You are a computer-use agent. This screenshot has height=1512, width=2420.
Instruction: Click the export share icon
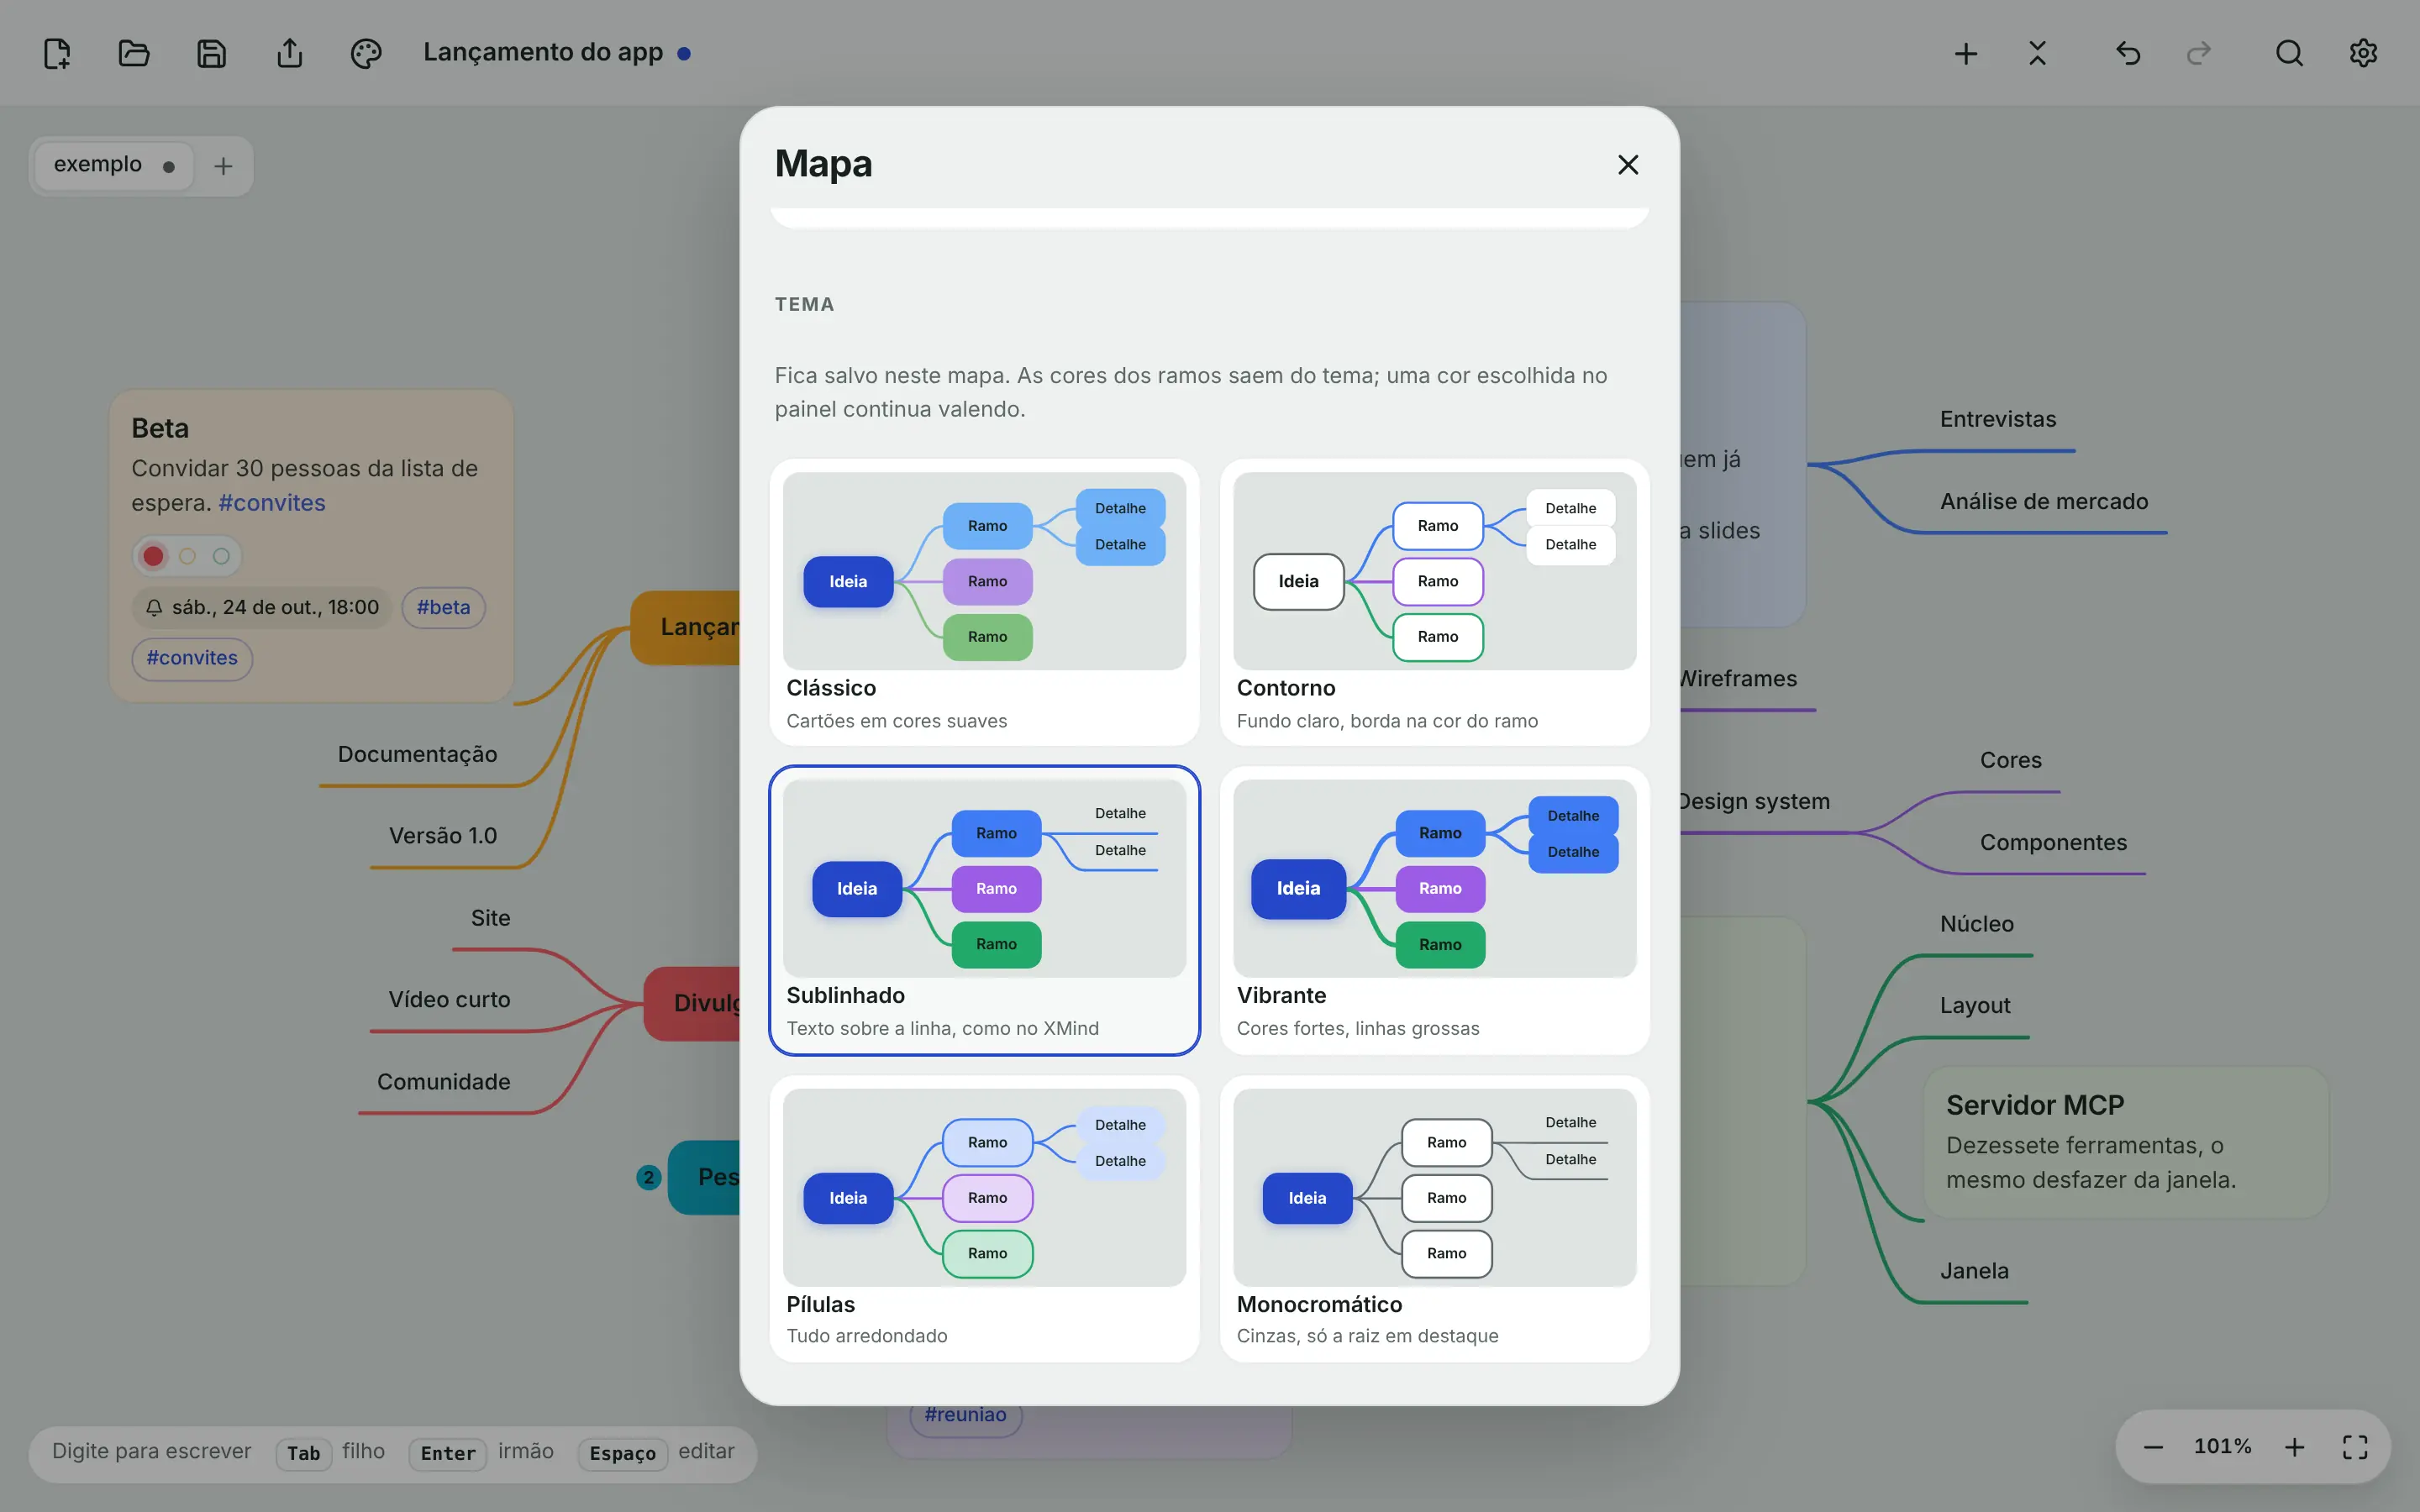tap(289, 53)
